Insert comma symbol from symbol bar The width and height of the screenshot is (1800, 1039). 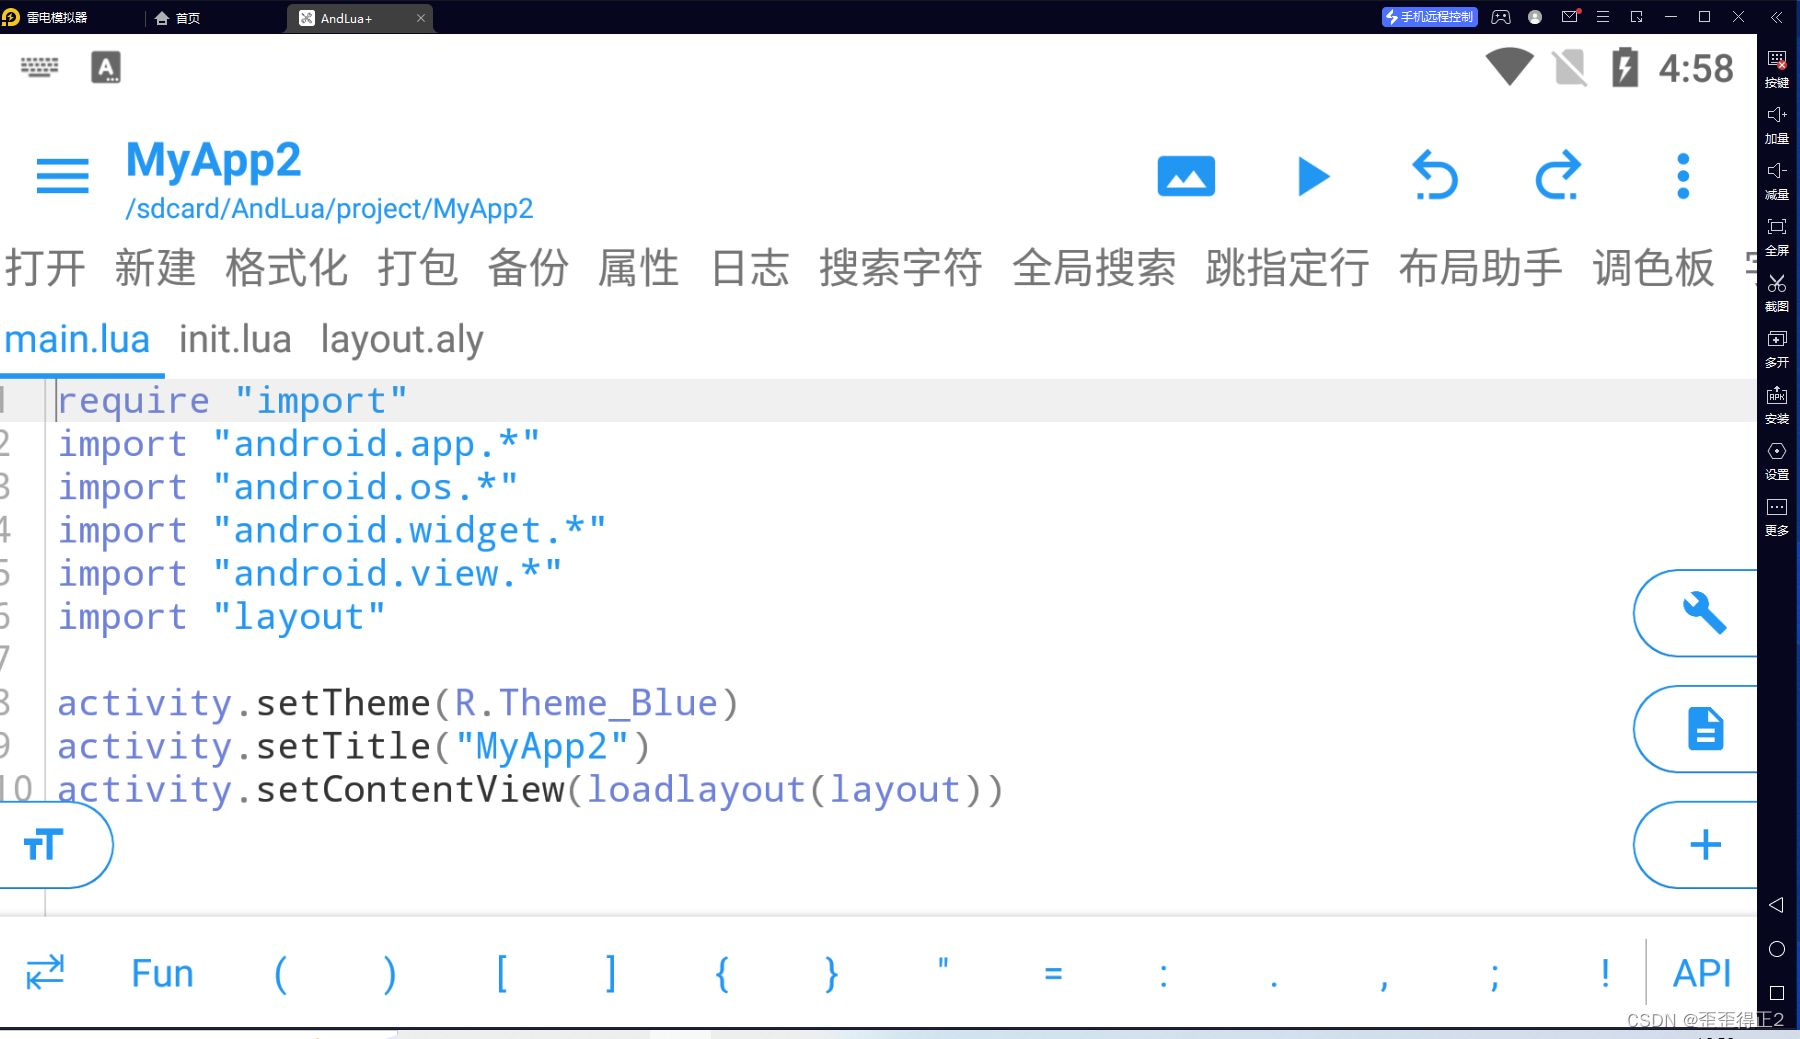click(1384, 985)
